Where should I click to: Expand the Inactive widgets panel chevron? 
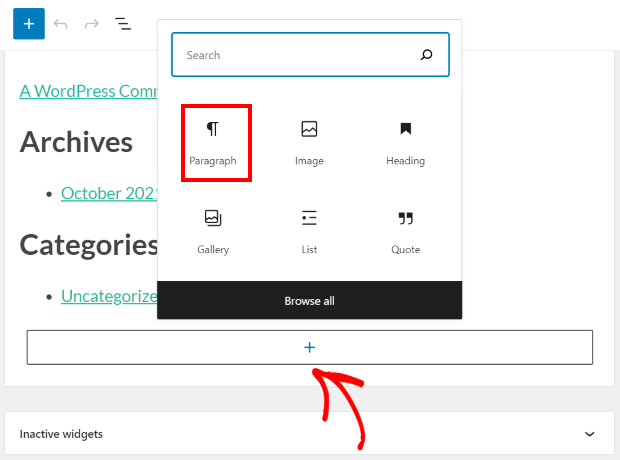coord(590,434)
